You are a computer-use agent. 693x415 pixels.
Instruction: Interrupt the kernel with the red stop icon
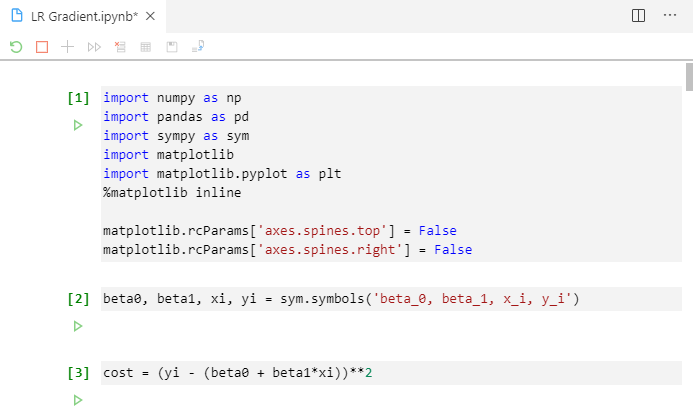tap(41, 47)
